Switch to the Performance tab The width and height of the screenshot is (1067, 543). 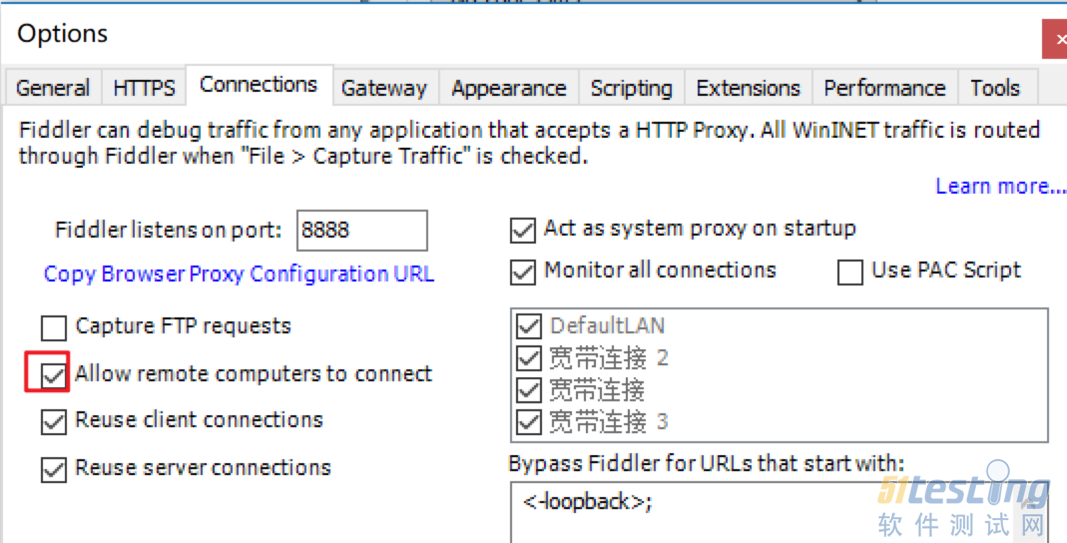point(884,88)
